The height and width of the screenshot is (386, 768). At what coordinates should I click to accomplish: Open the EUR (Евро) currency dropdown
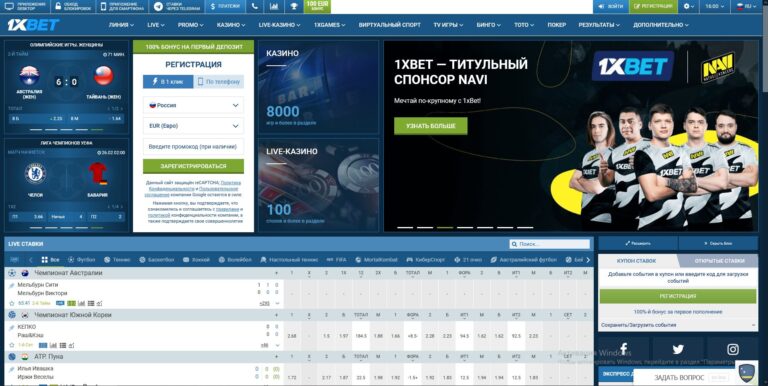tap(193, 126)
